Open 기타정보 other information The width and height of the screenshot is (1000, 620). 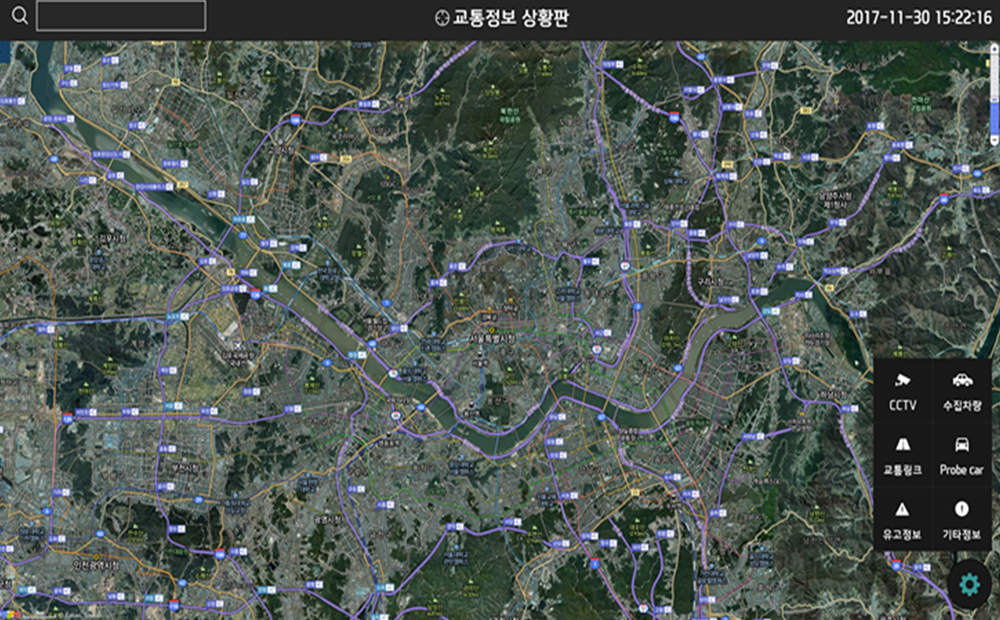(x=962, y=519)
